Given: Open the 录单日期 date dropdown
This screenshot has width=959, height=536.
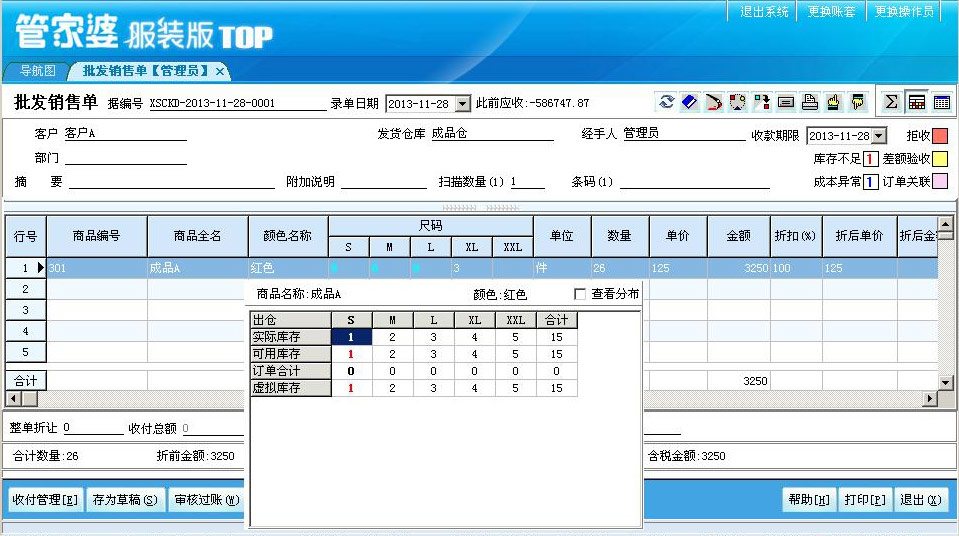Looking at the screenshot, I should (x=462, y=104).
